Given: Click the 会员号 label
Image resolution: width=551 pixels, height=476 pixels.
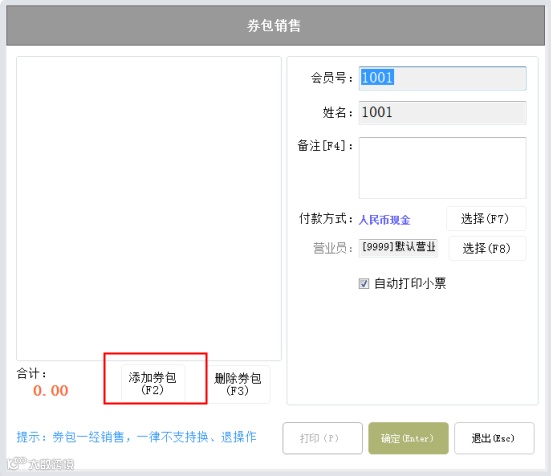Looking at the screenshot, I should coord(332,78).
